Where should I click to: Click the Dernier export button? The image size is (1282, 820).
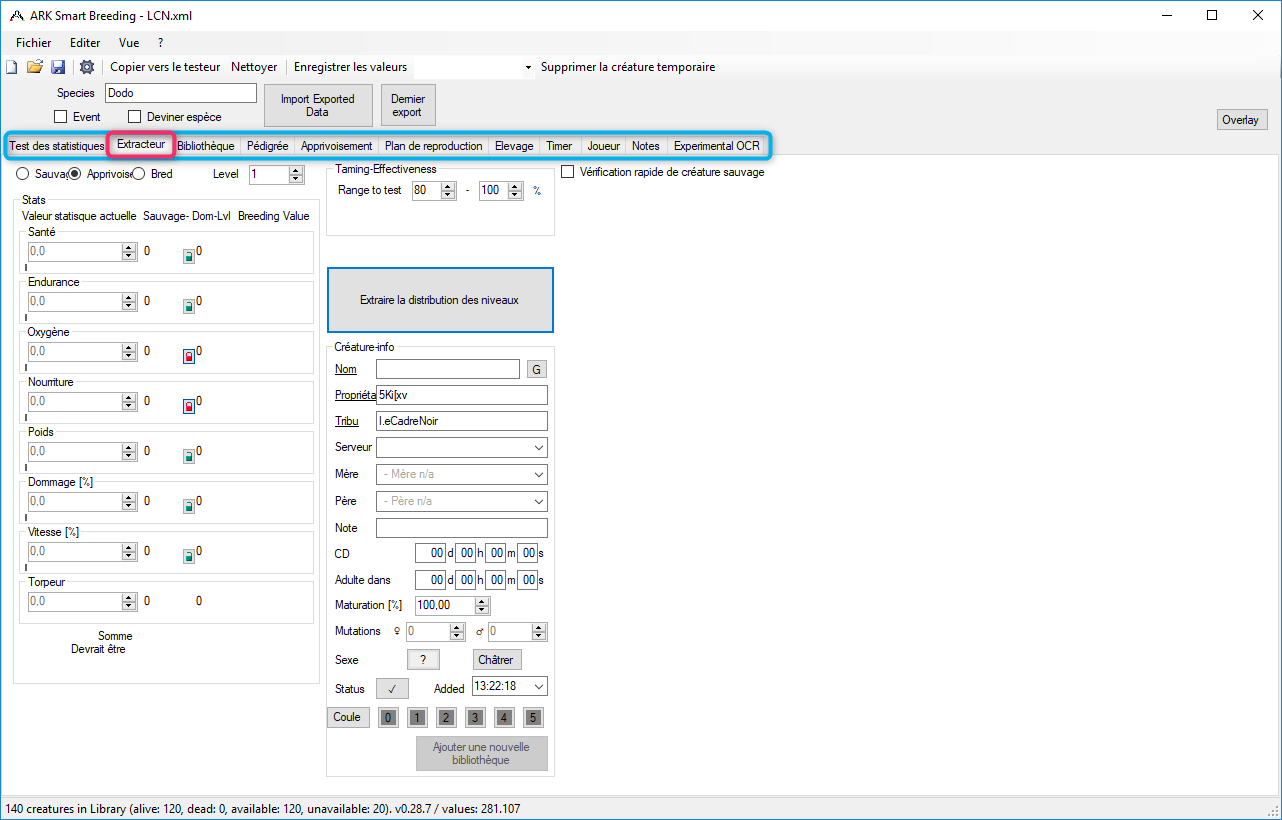tap(408, 105)
